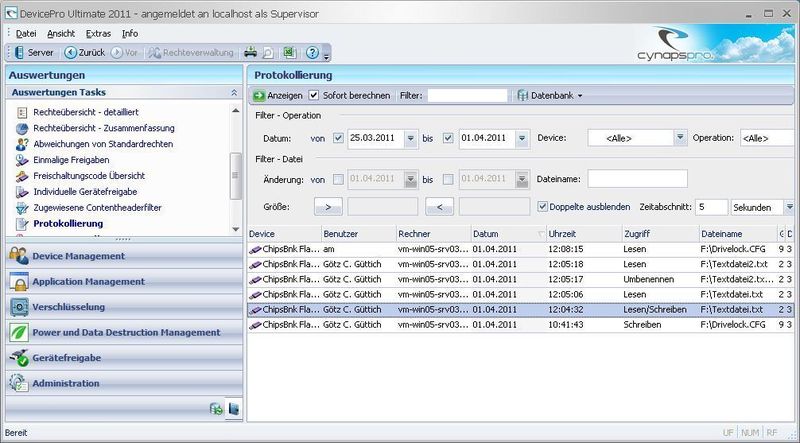Open print preview magnifier icon
Screen dimensions: 800x443
pyautogui.click(x=268, y=53)
